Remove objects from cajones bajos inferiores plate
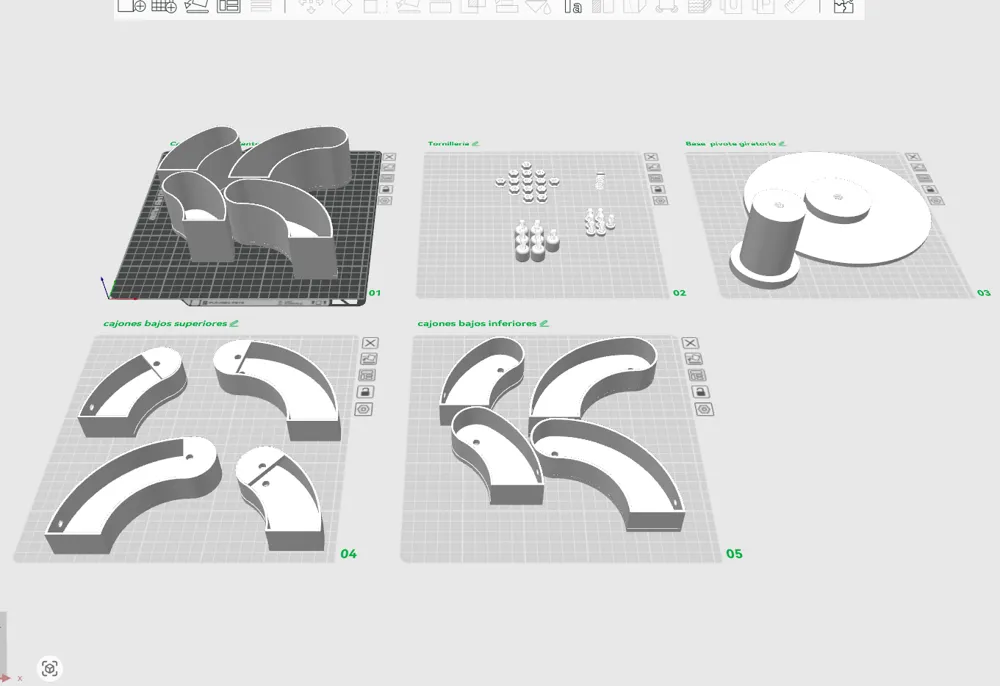The width and height of the screenshot is (1000, 686). pyautogui.click(x=690, y=343)
